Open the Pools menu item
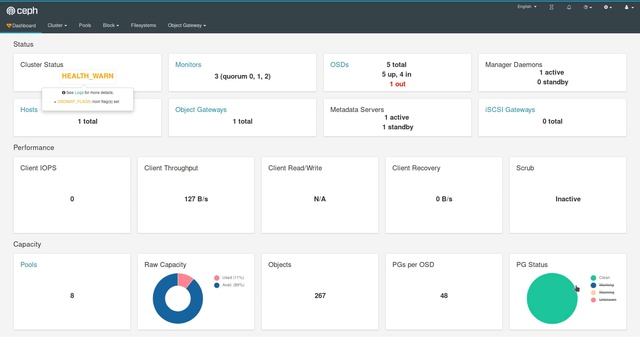The image size is (640, 360). point(85,25)
